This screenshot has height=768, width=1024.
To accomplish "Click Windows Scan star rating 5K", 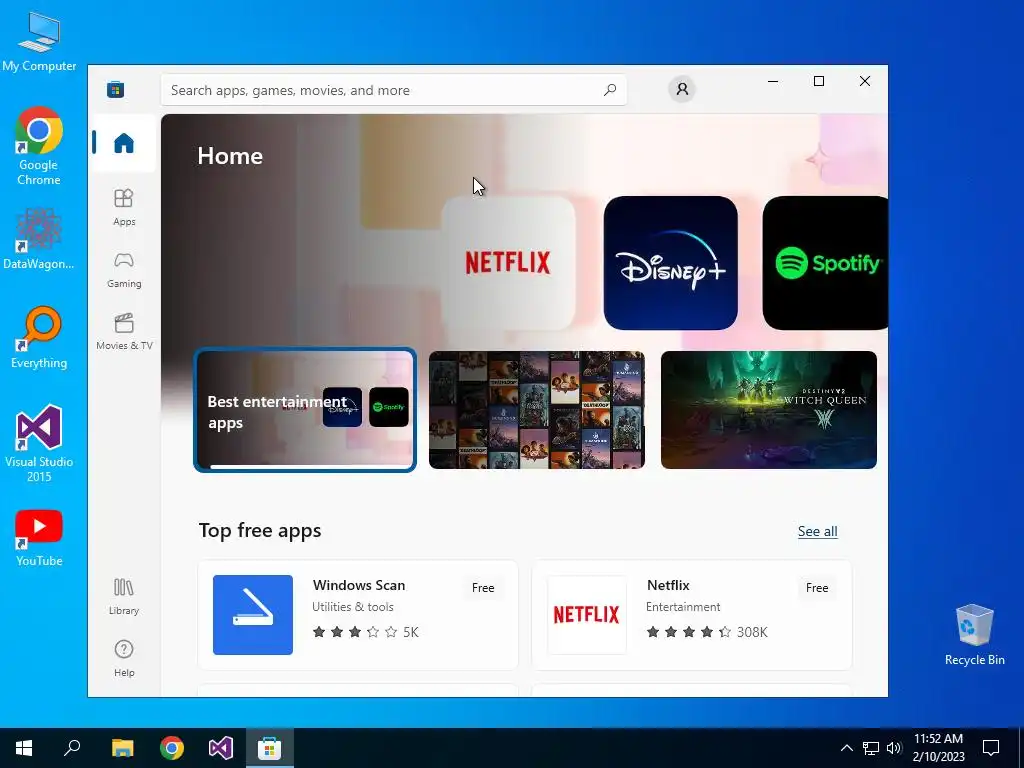I will 366,632.
